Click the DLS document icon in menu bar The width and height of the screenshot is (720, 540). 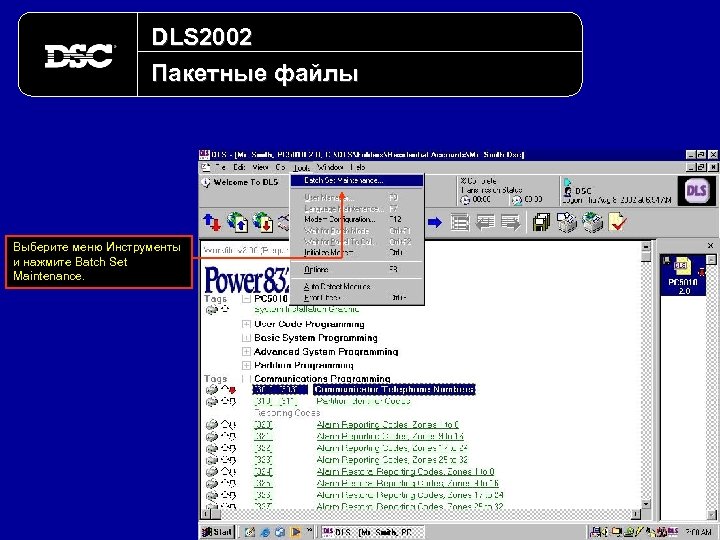[206, 168]
